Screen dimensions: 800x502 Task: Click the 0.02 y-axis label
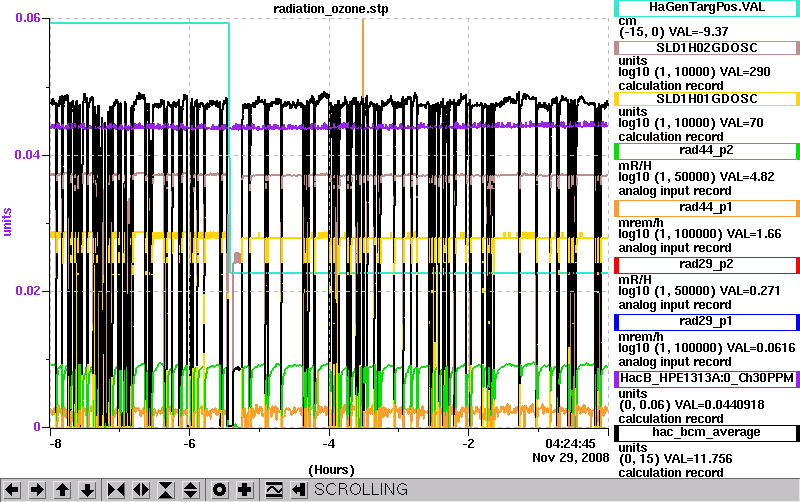[28, 291]
